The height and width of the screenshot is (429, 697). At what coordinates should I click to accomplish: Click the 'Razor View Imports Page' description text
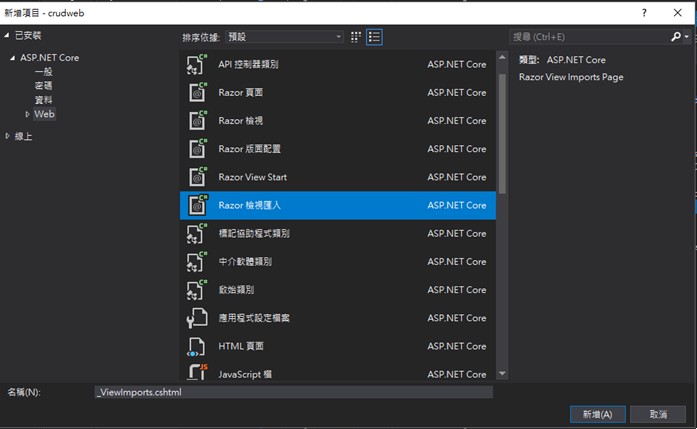click(x=571, y=77)
